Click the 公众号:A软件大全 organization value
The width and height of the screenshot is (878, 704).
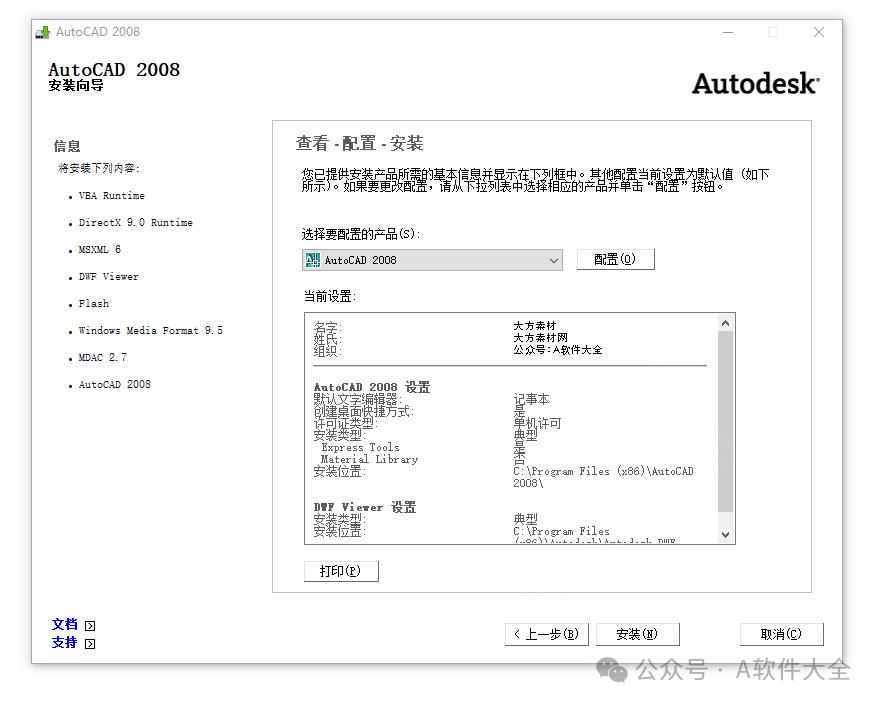coord(558,350)
